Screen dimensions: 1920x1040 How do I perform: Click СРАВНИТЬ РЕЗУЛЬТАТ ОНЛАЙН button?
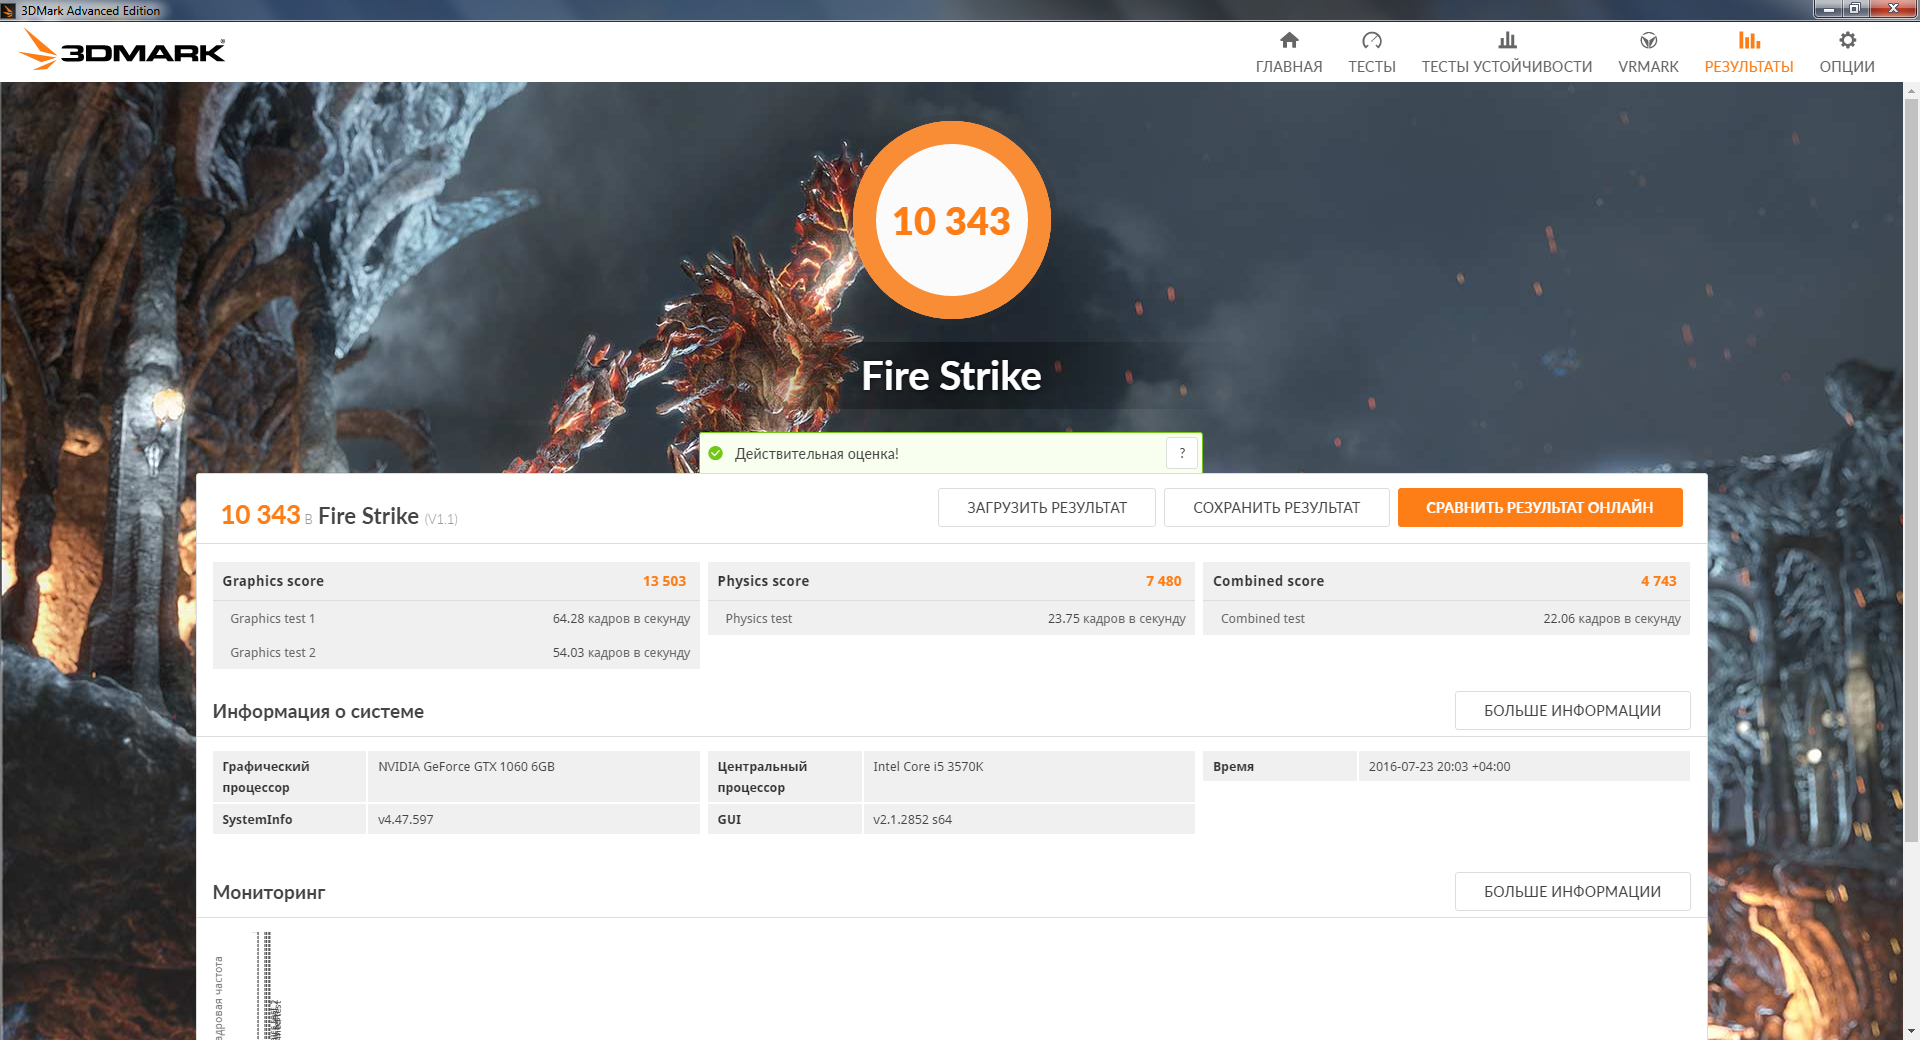[1540, 507]
